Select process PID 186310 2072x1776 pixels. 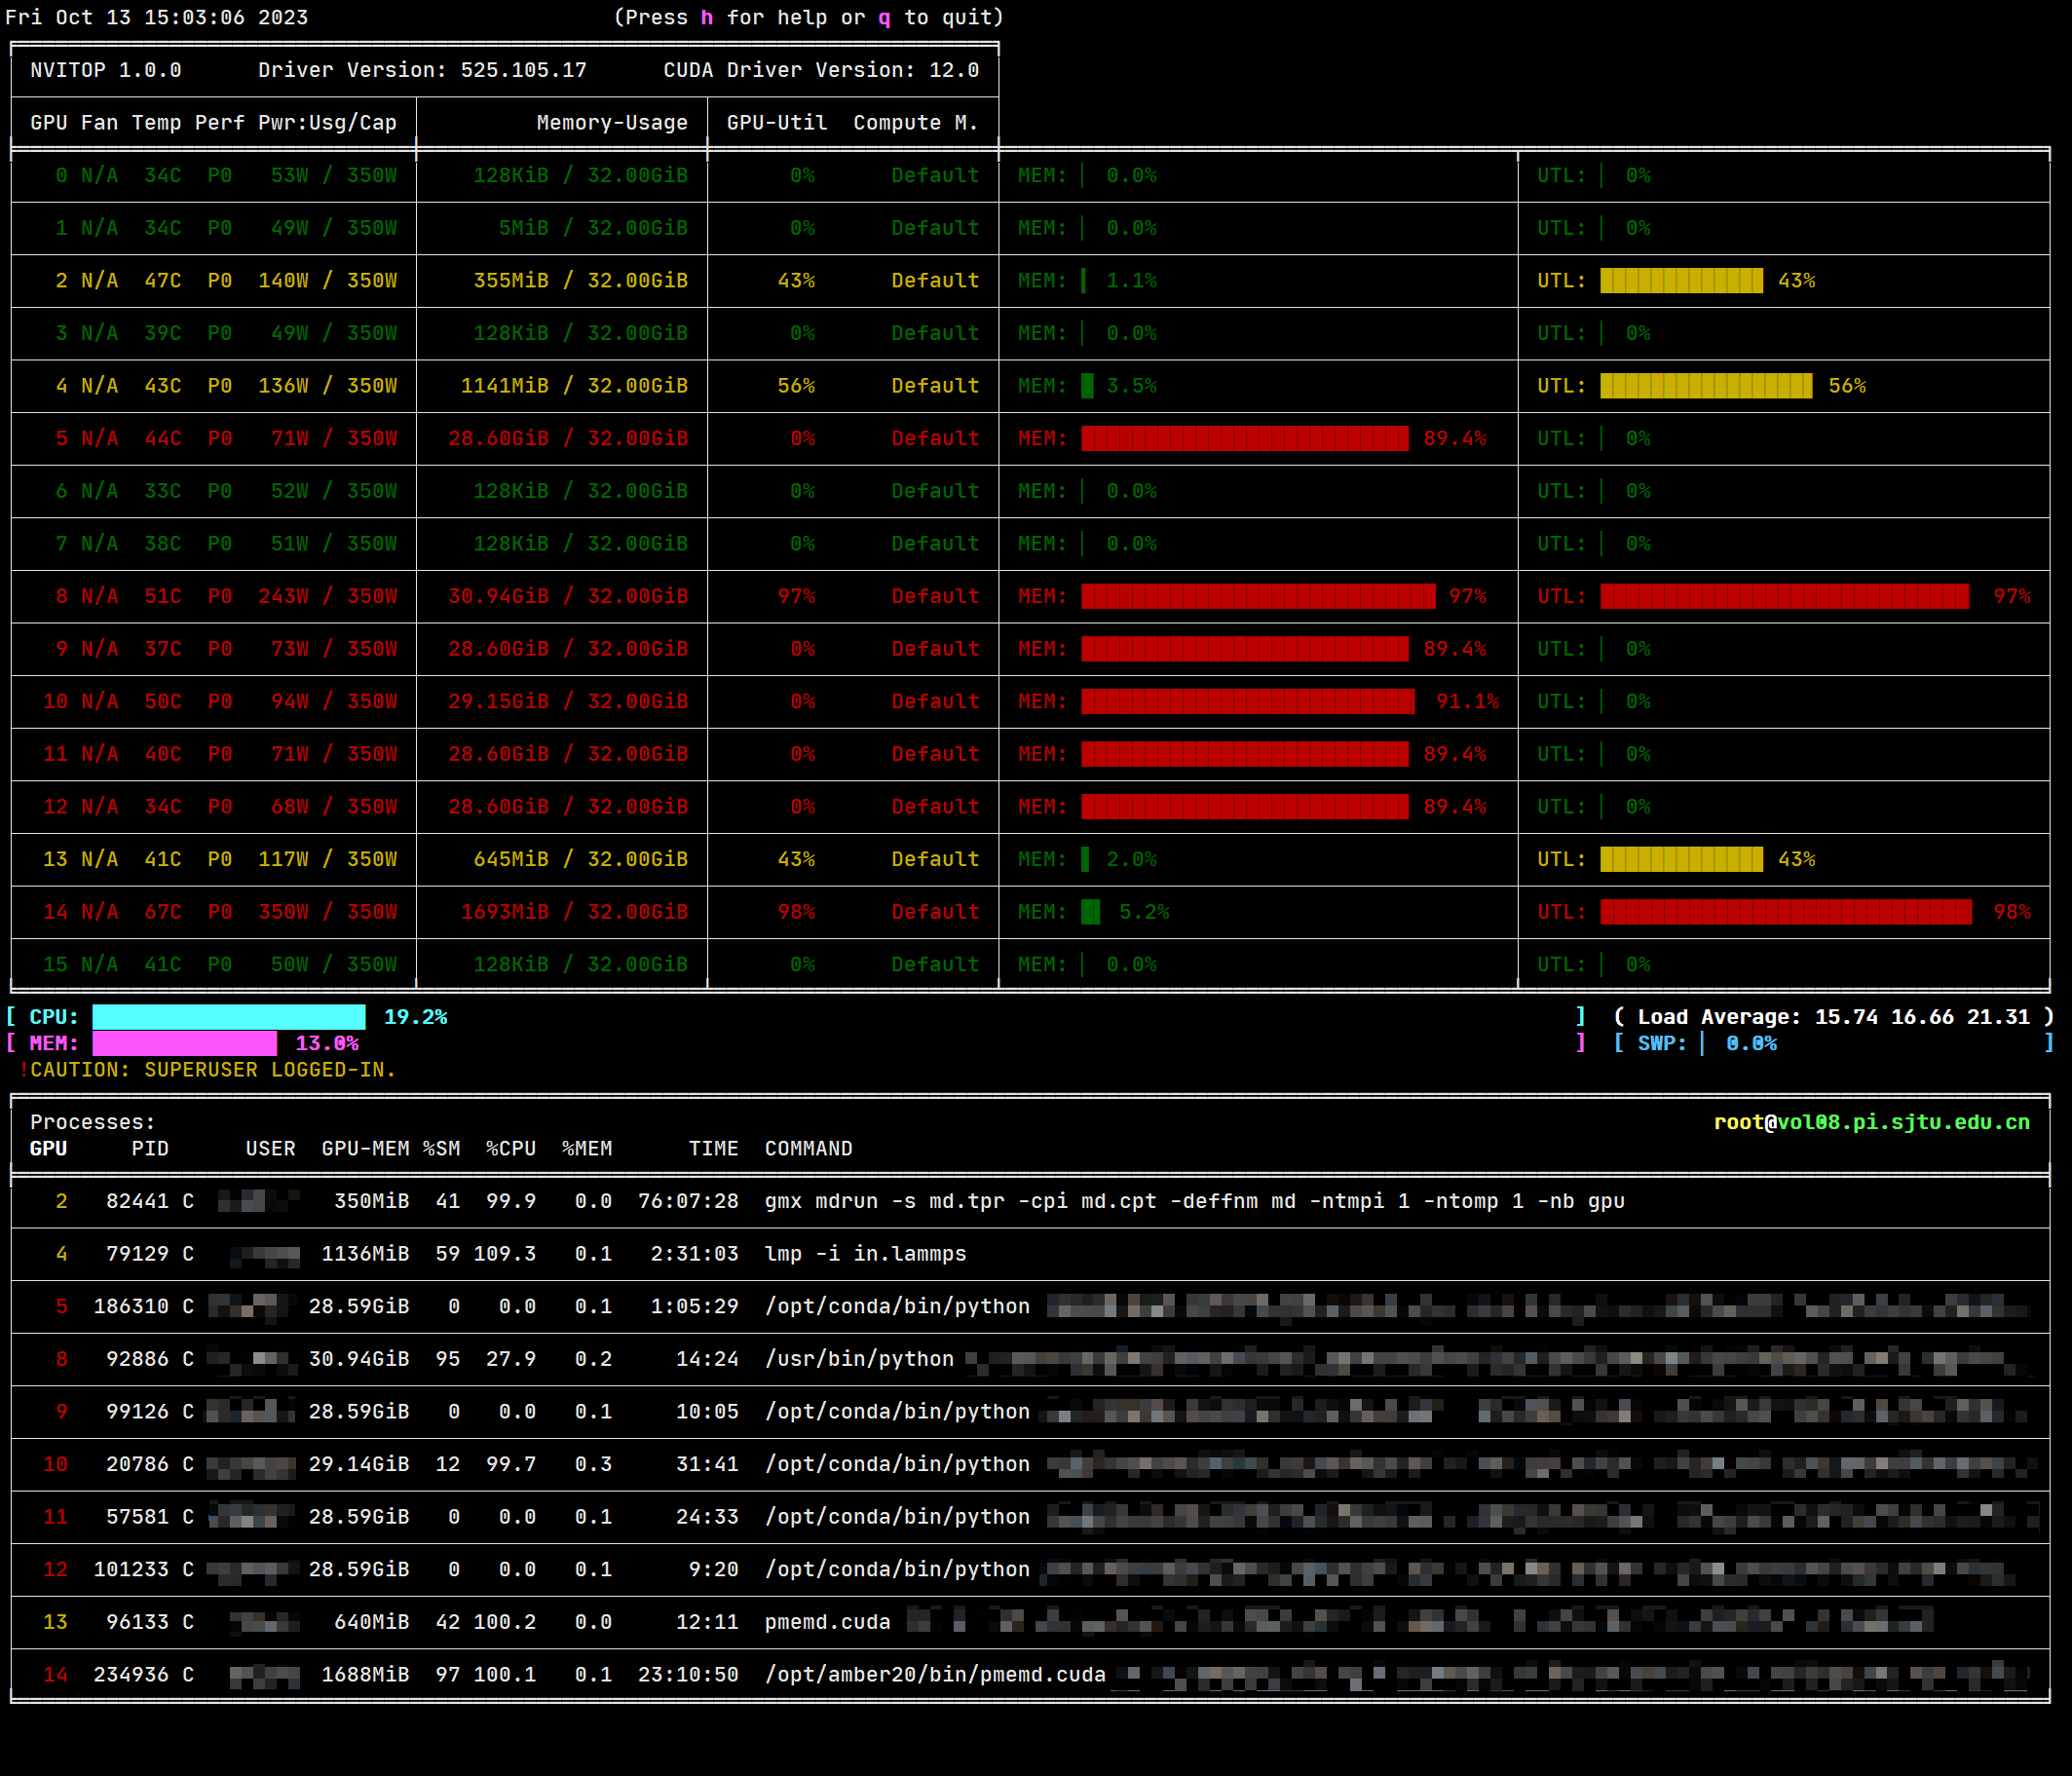[x=131, y=1307]
